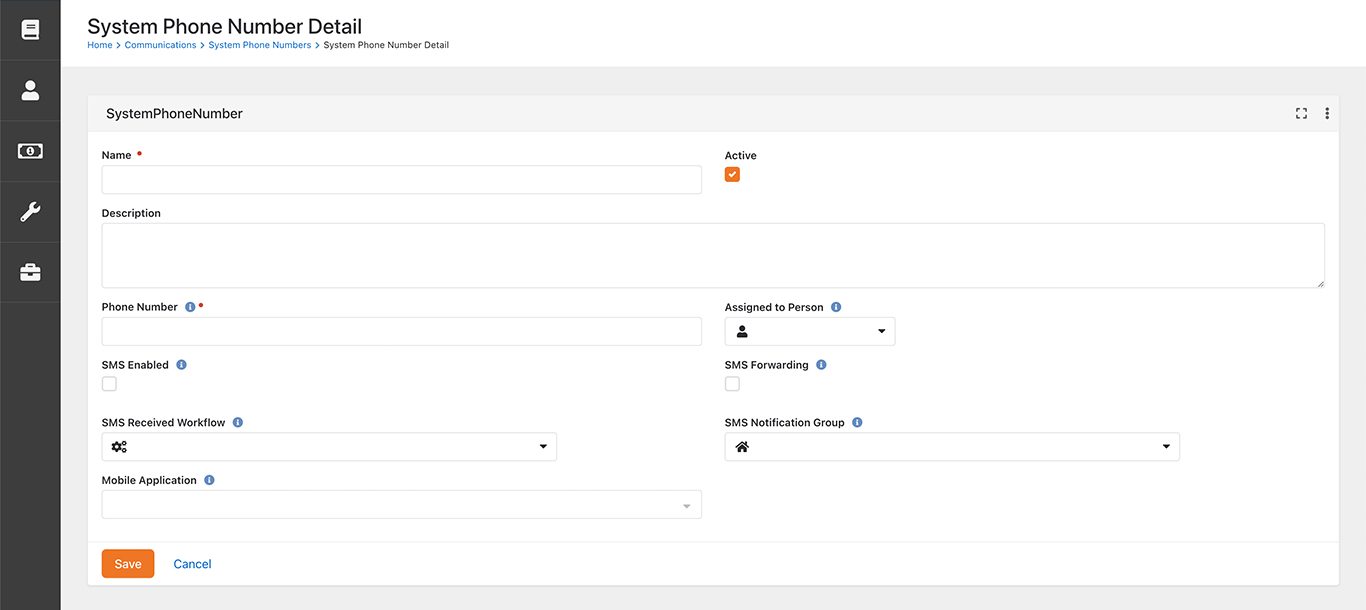Check the SMS Forwarding checkbox
1366x610 pixels.
point(732,383)
